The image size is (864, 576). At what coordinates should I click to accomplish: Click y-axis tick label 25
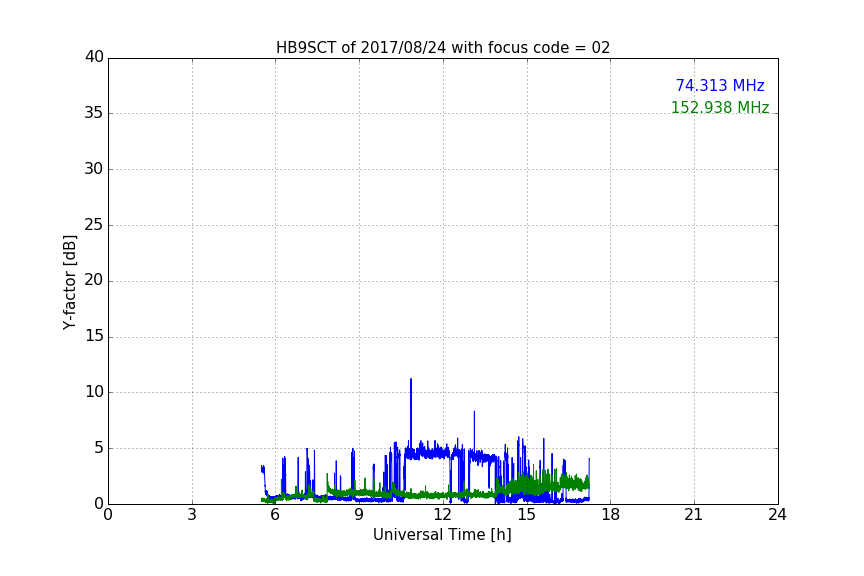94,224
